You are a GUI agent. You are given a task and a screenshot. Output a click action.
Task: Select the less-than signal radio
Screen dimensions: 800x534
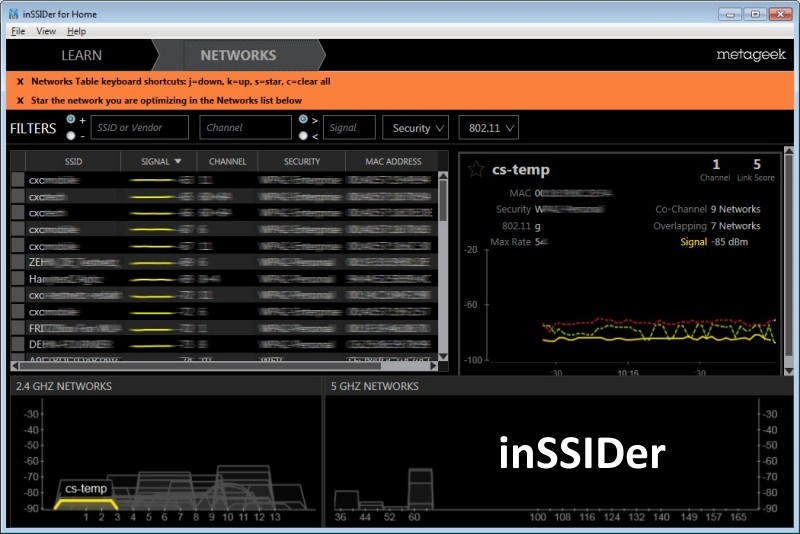point(303,136)
